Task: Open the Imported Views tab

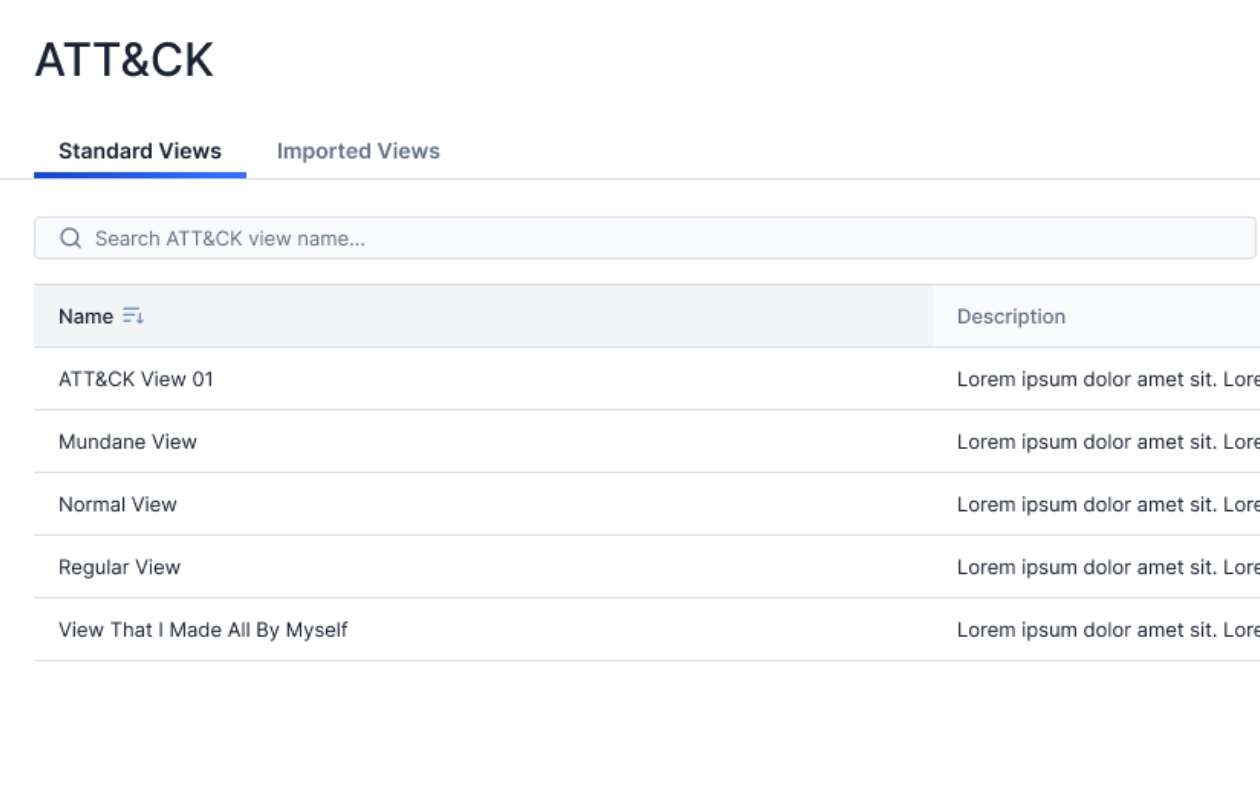Action: click(358, 151)
